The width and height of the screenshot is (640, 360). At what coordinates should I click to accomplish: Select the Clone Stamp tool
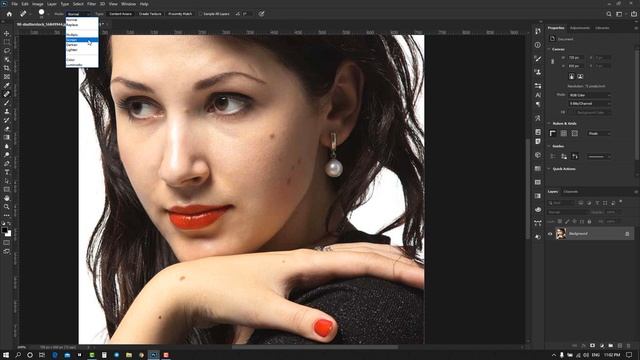coord(7,111)
